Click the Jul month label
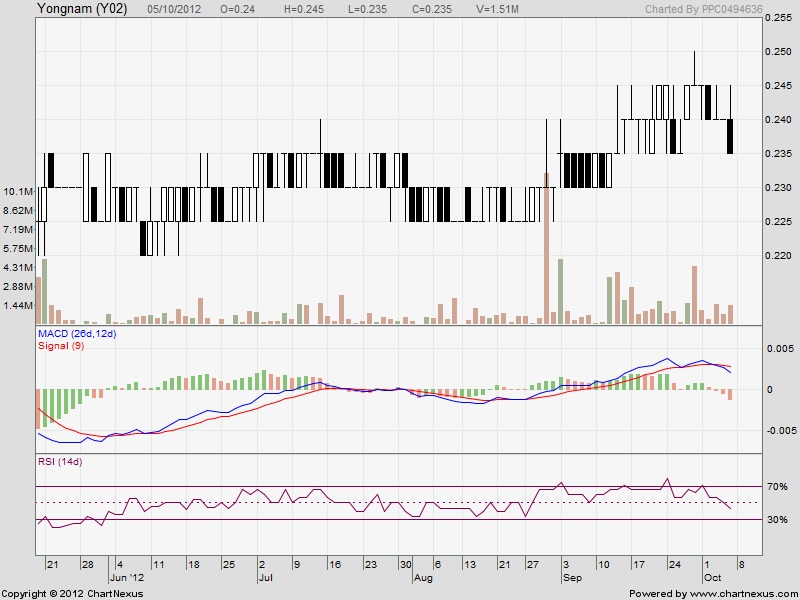Screen dimensions: 800x600 (265, 578)
